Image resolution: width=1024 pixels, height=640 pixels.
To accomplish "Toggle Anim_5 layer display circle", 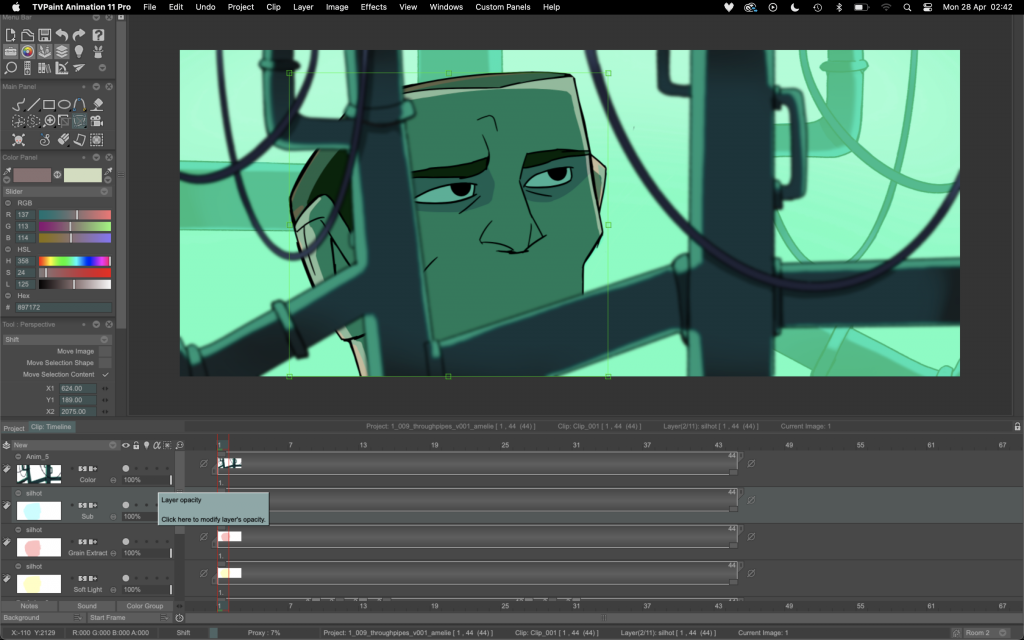I will click(126, 468).
